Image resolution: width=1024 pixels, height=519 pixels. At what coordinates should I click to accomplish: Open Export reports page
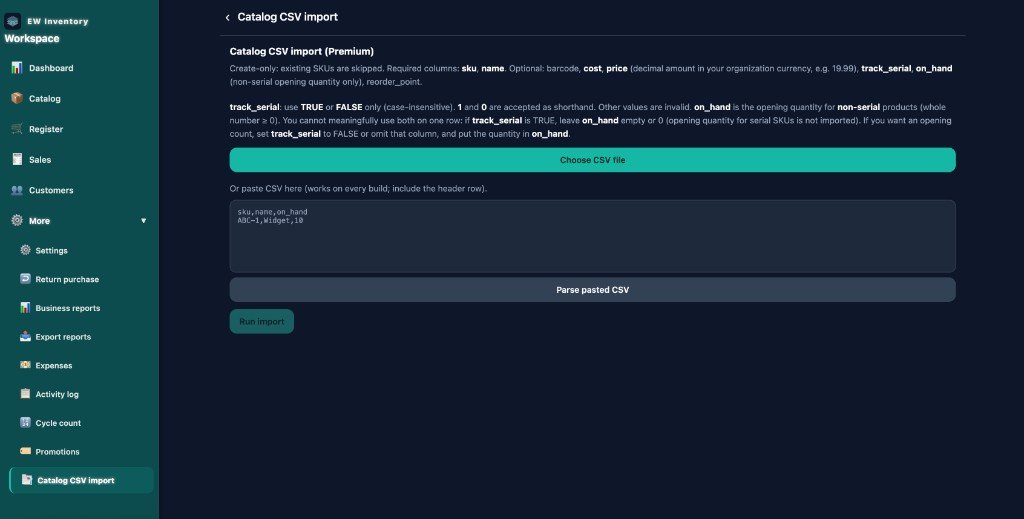click(x=63, y=336)
